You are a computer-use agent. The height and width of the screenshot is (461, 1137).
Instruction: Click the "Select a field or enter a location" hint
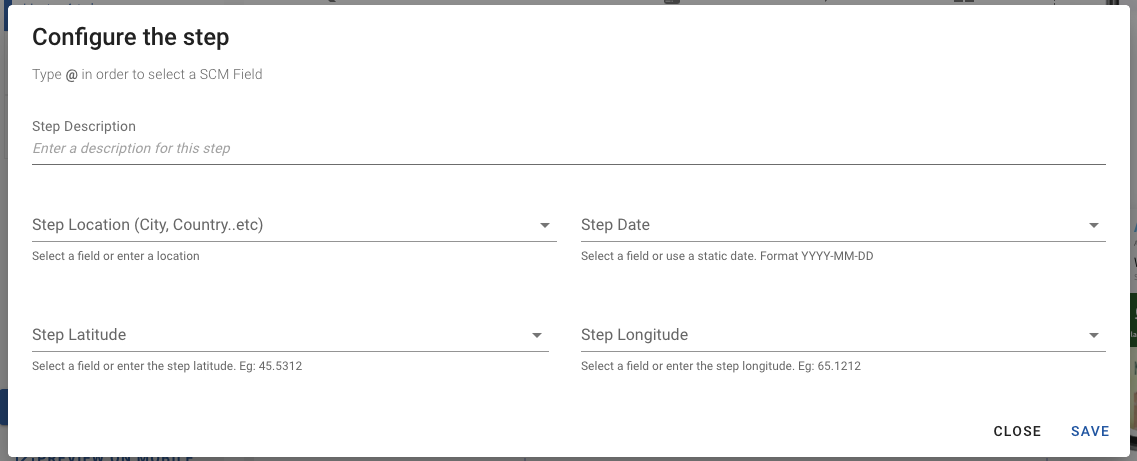click(116, 256)
